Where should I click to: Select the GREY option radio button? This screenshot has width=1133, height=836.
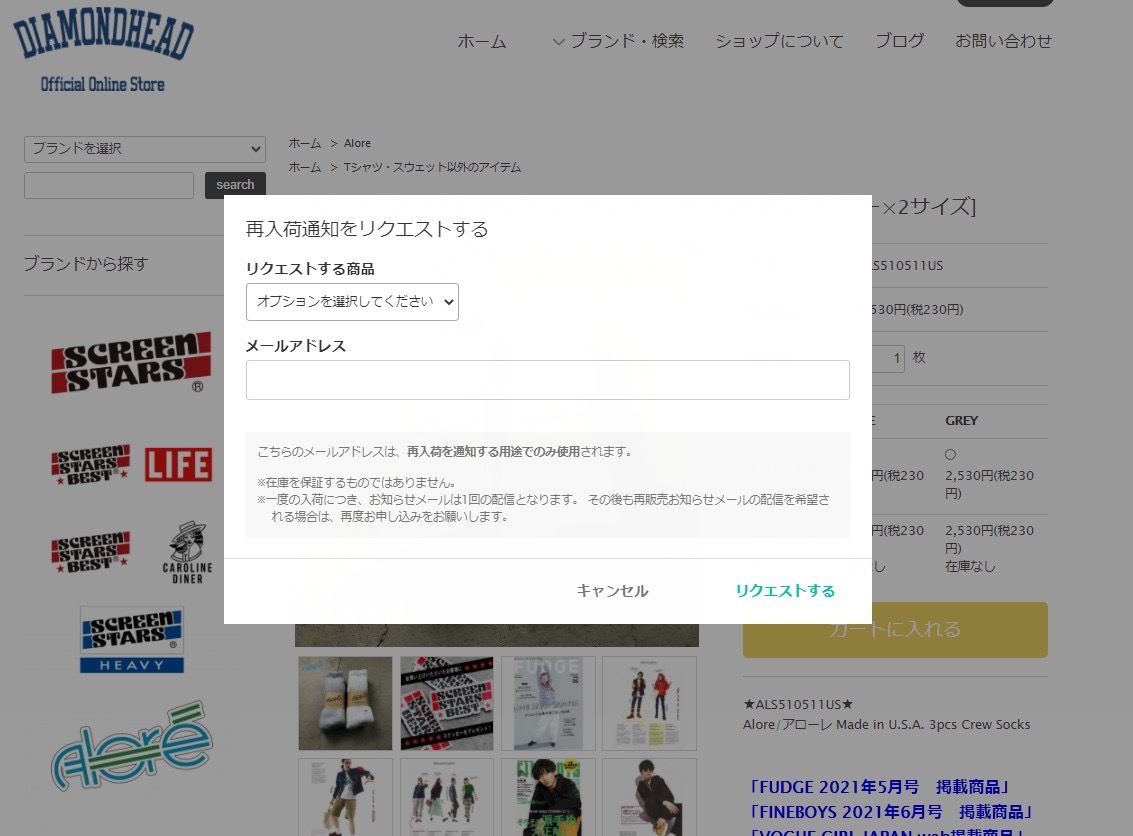click(x=950, y=454)
